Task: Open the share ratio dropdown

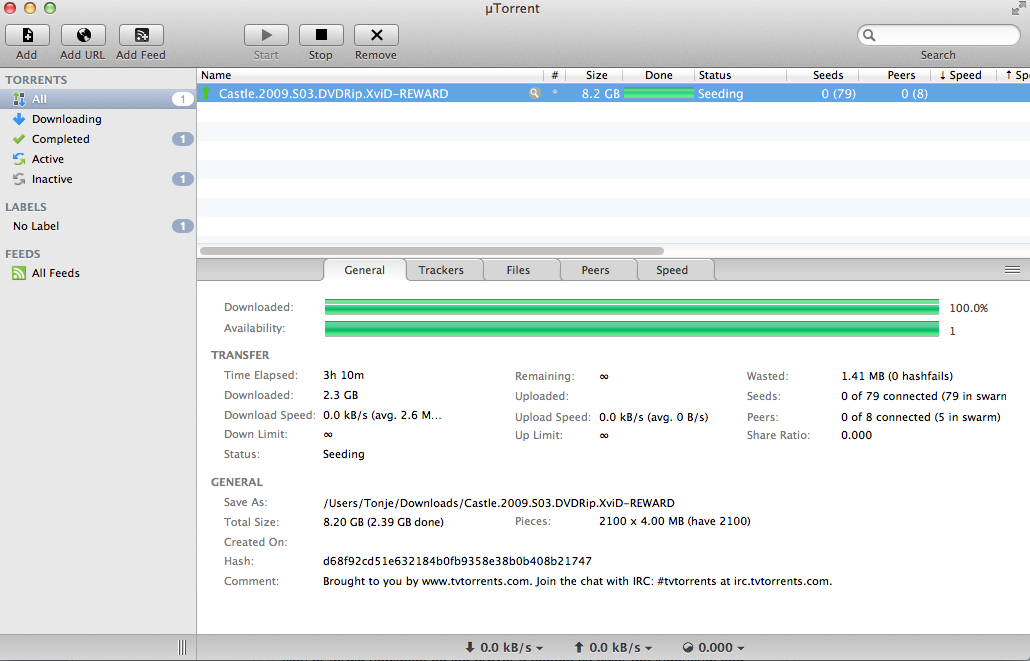Action: point(713,647)
